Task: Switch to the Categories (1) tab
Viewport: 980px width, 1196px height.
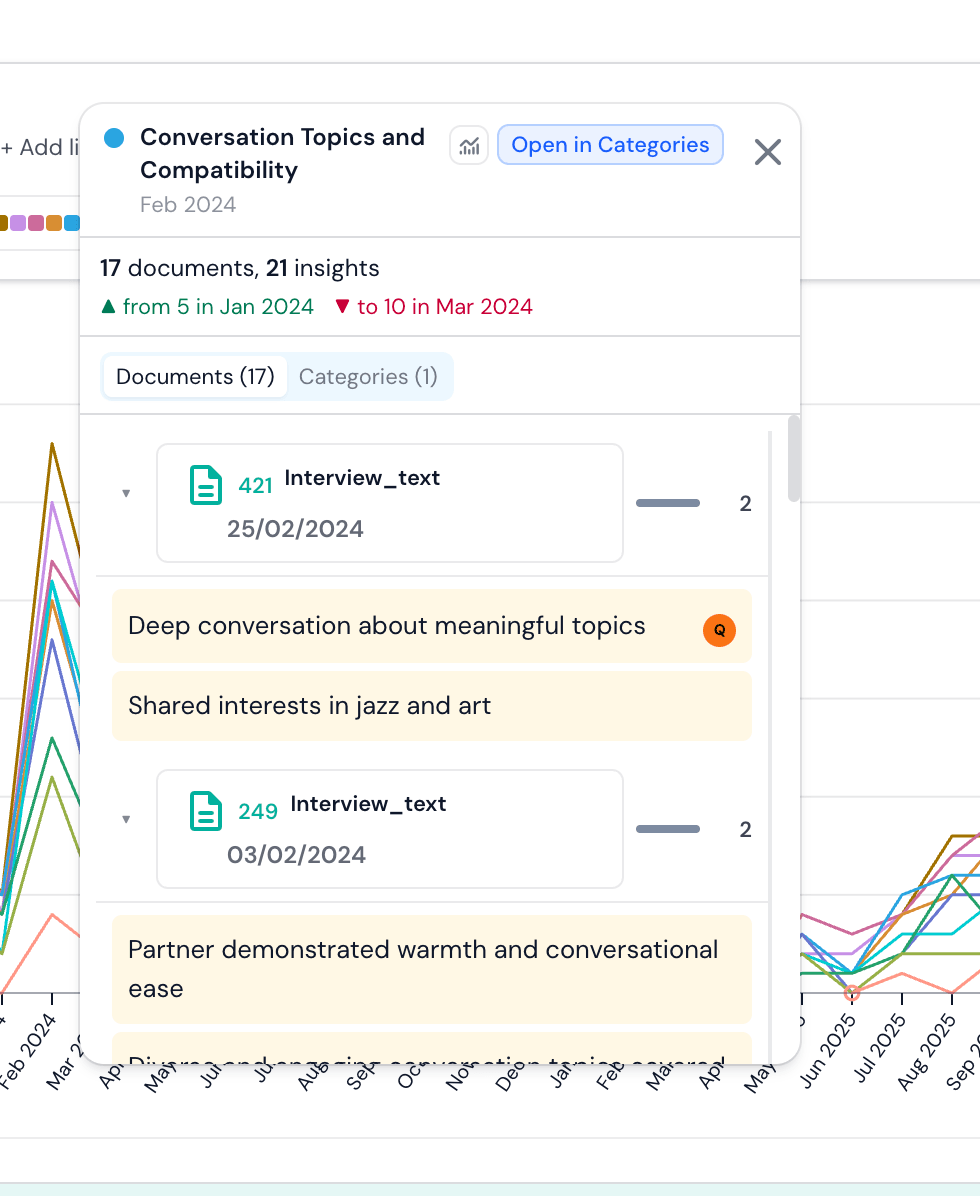Action: pyautogui.click(x=368, y=376)
